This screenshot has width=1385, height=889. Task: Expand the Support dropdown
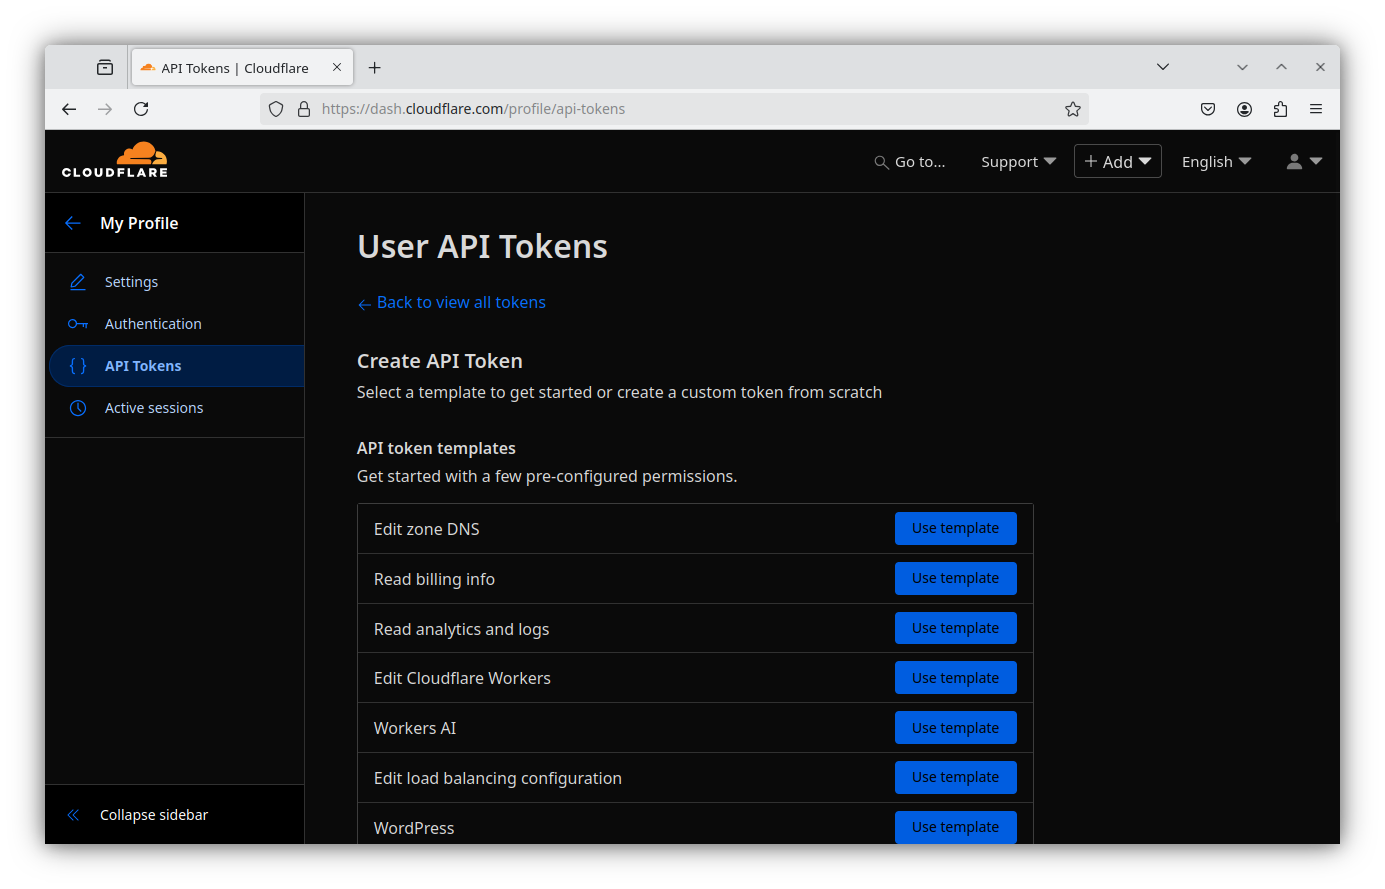pyautogui.click(x=1018, y=162)
